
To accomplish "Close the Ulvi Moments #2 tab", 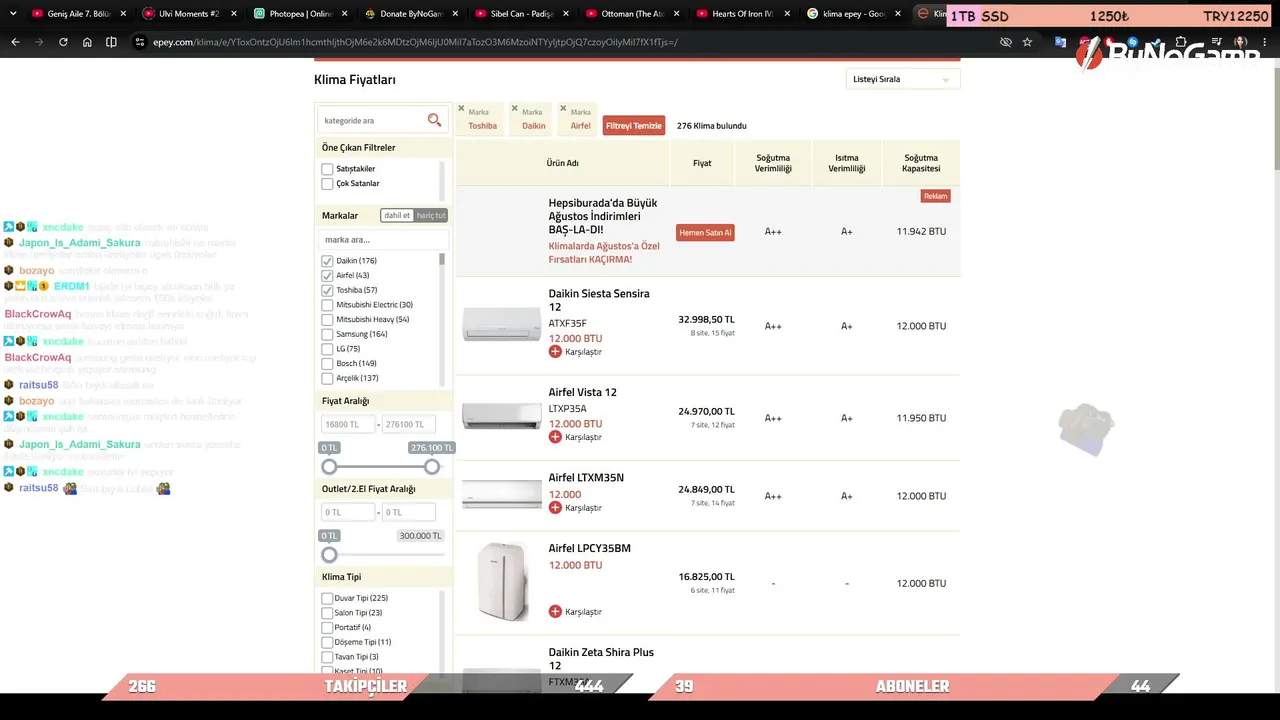I will point(234,14).
